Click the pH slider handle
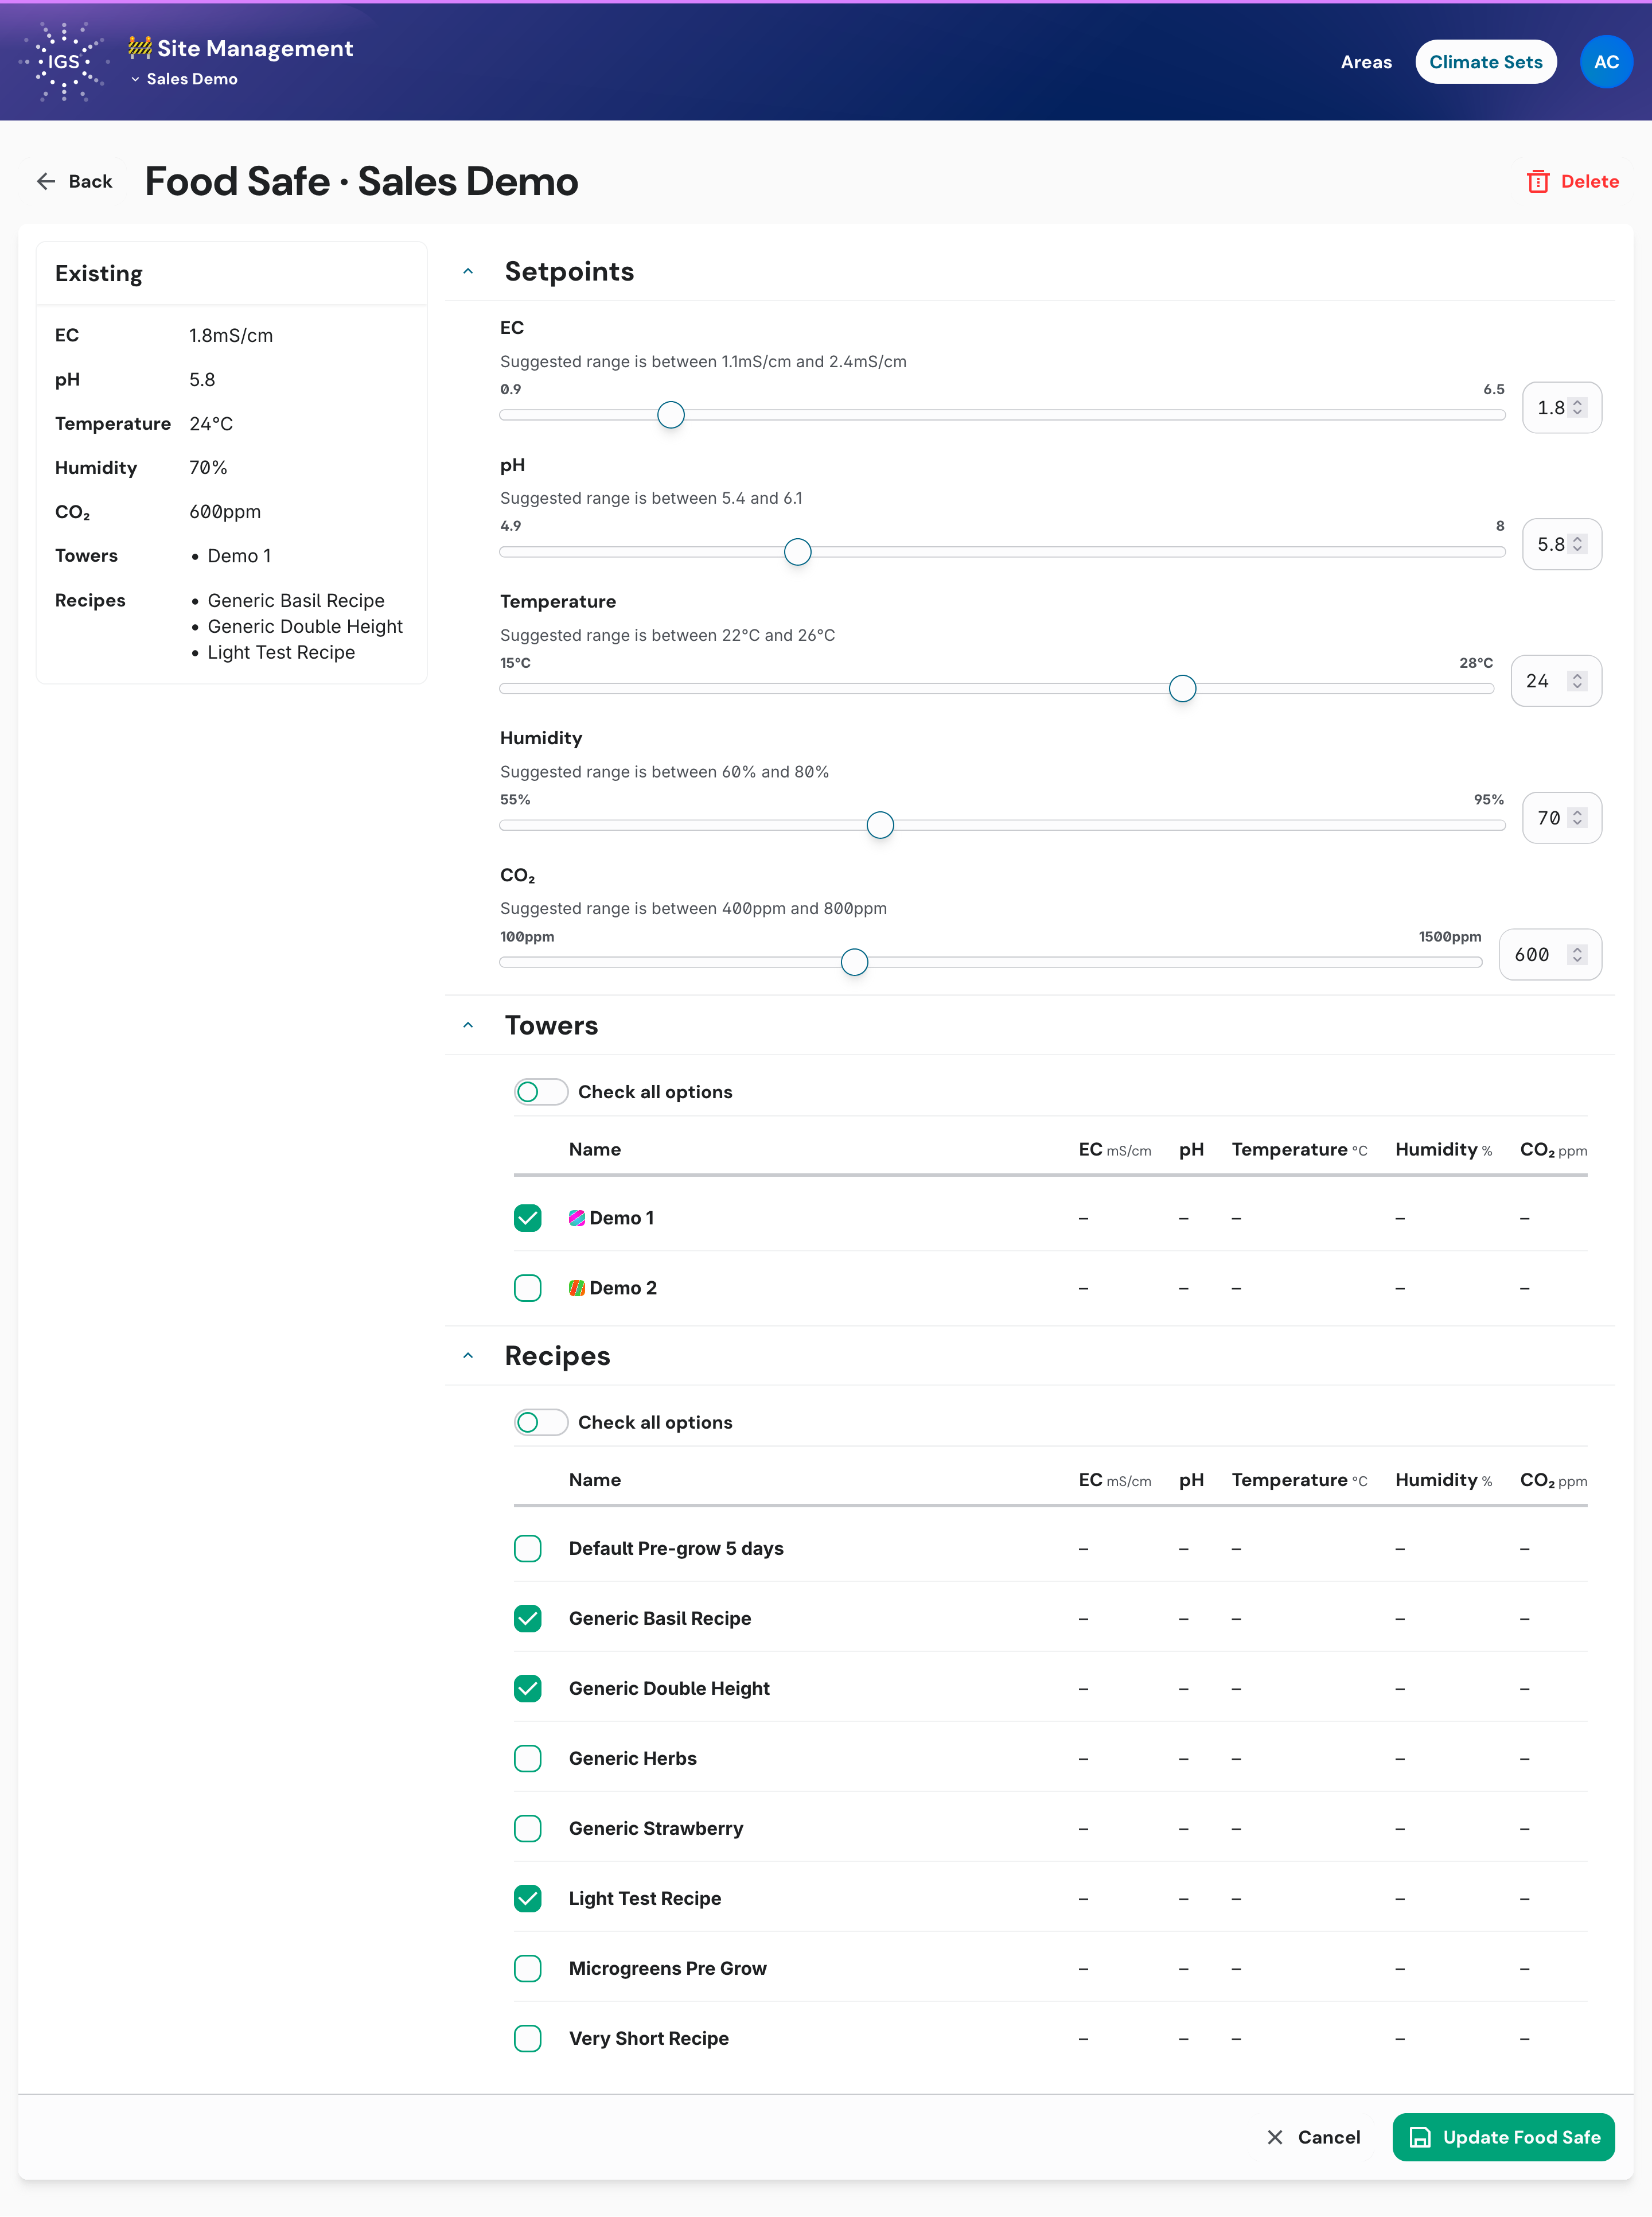 tap(797, 552)
